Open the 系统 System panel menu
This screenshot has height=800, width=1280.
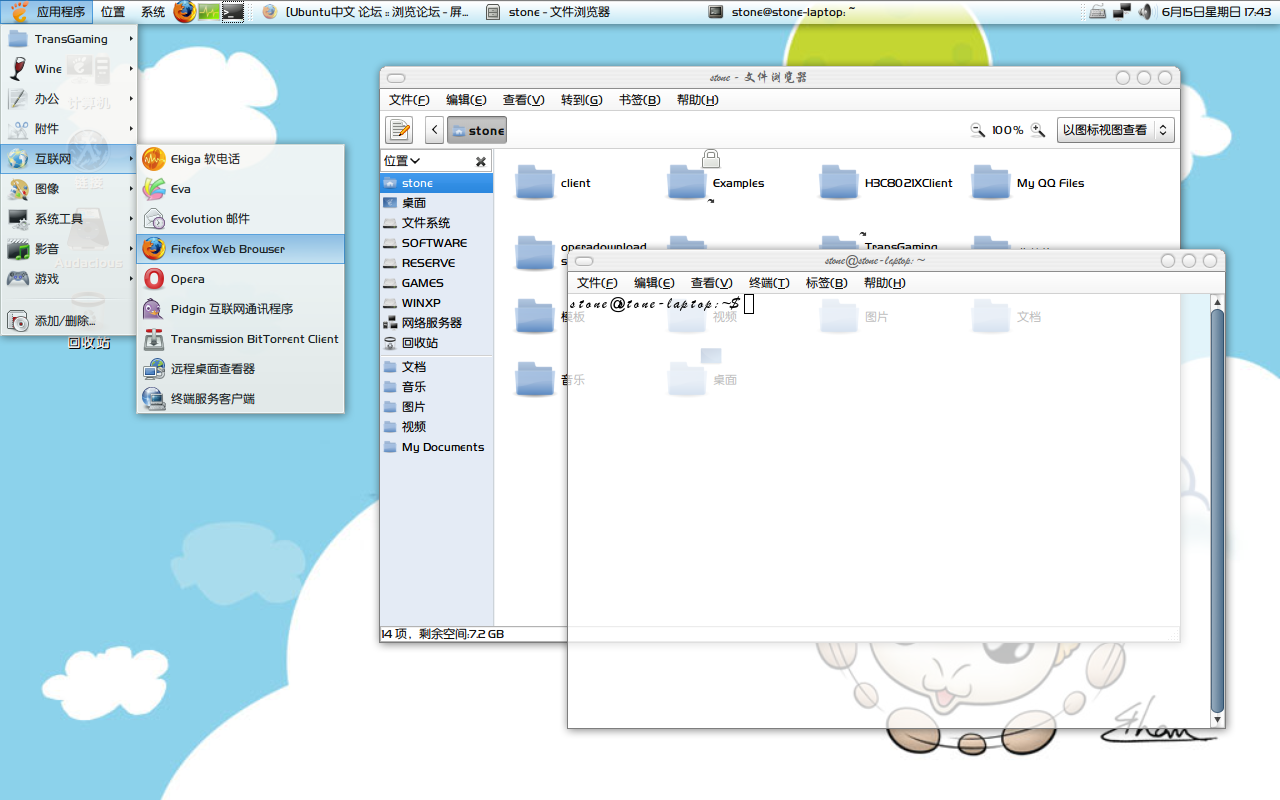[x=153, y=12]
